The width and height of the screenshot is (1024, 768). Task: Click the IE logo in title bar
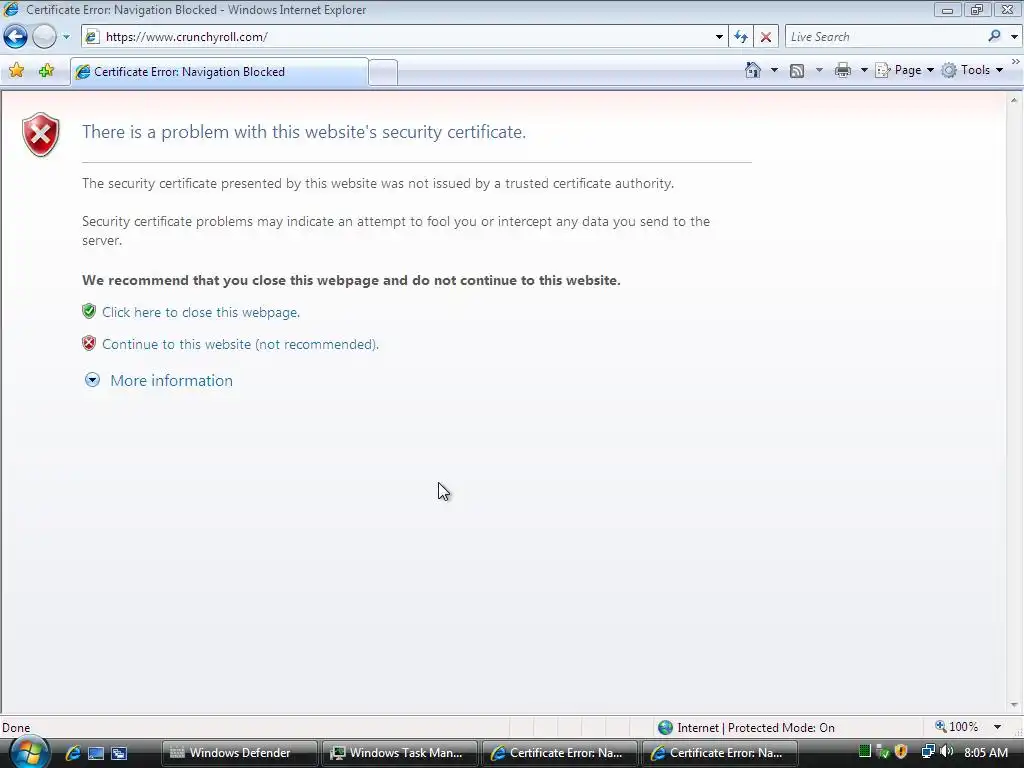coord(11,9)
